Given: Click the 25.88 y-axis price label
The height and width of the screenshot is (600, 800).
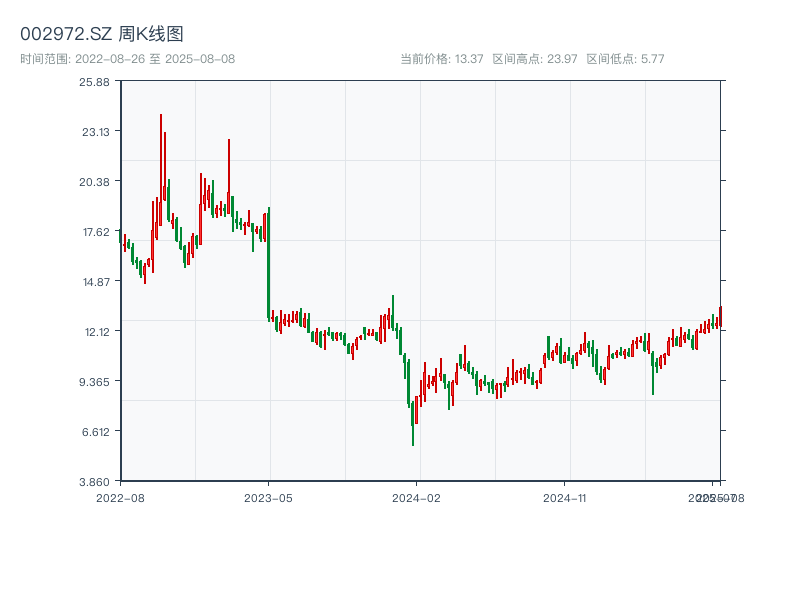Looking at the screenshot, I should (x=95, y=81).
